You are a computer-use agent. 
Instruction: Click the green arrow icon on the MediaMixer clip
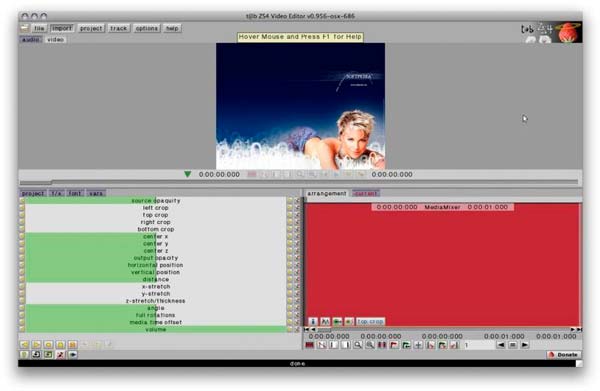(x=338, y=322)
